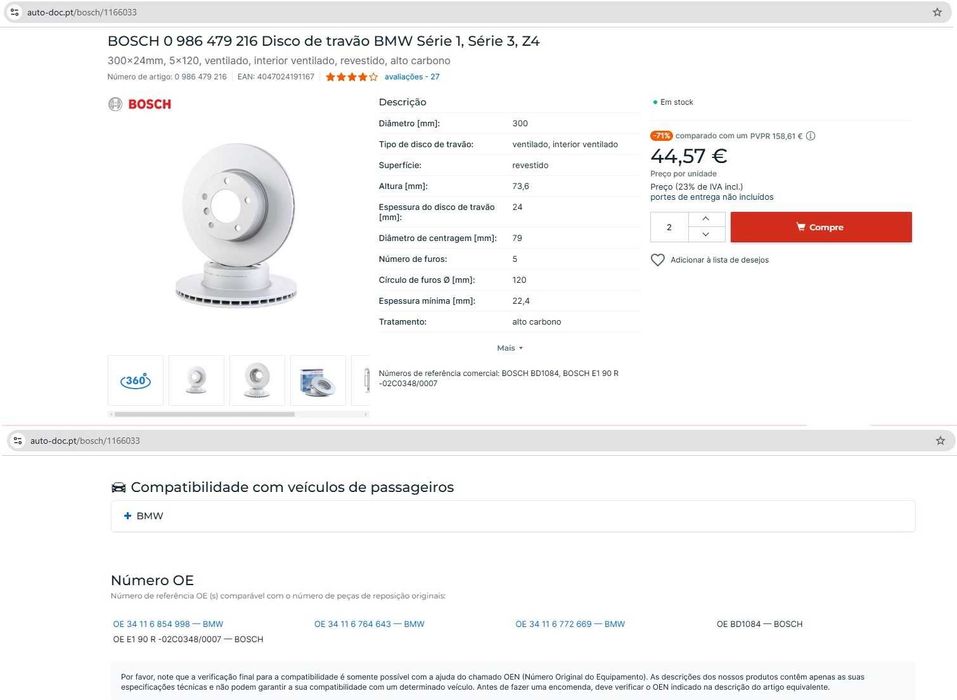Bookmark page with top star icon
The height and width of the screenshot is (700, 957).
(937, 12)
